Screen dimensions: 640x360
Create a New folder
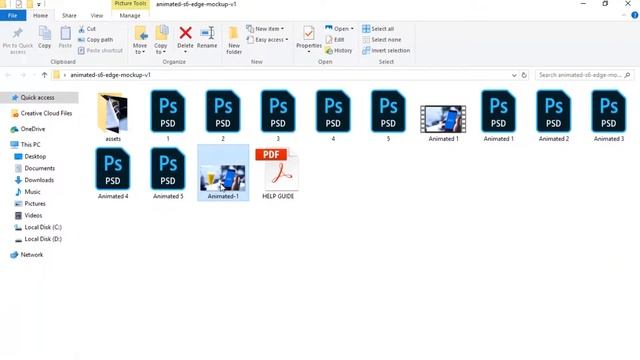coord(234,40)
